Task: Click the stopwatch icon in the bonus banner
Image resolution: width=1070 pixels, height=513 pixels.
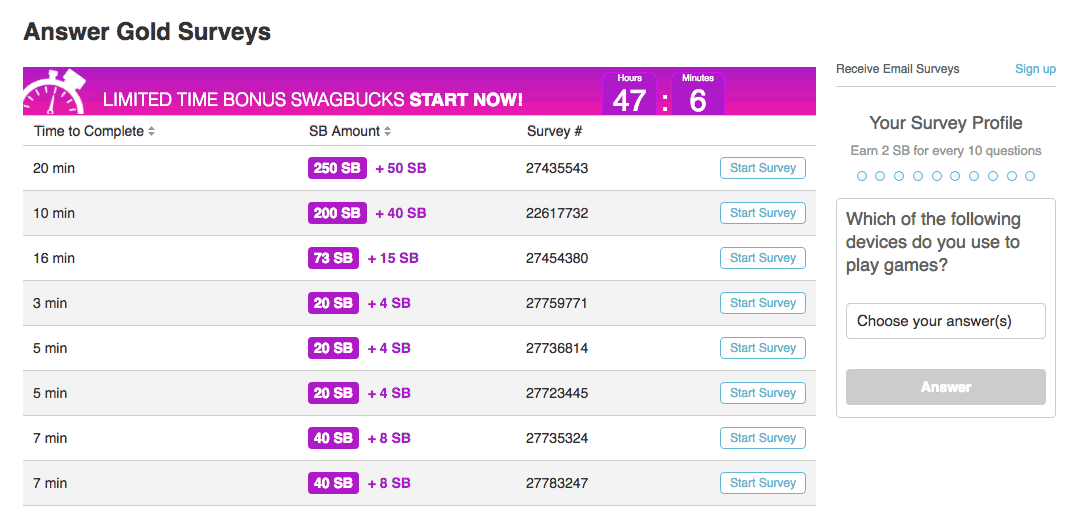Action: point(55,92)
